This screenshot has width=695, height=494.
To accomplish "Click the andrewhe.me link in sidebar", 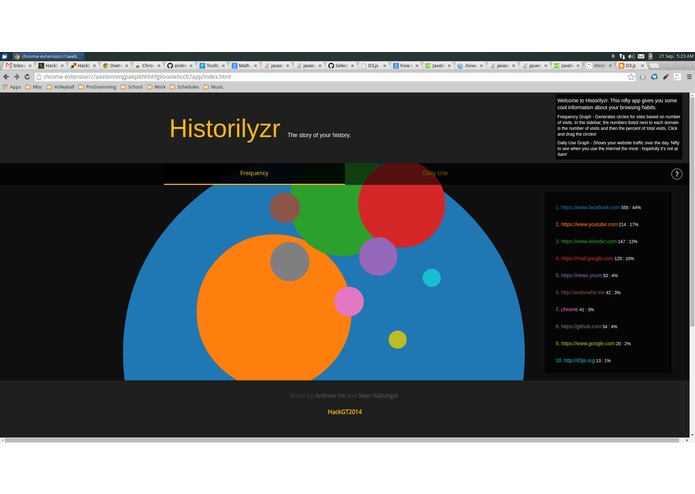I will pos(582,292).
